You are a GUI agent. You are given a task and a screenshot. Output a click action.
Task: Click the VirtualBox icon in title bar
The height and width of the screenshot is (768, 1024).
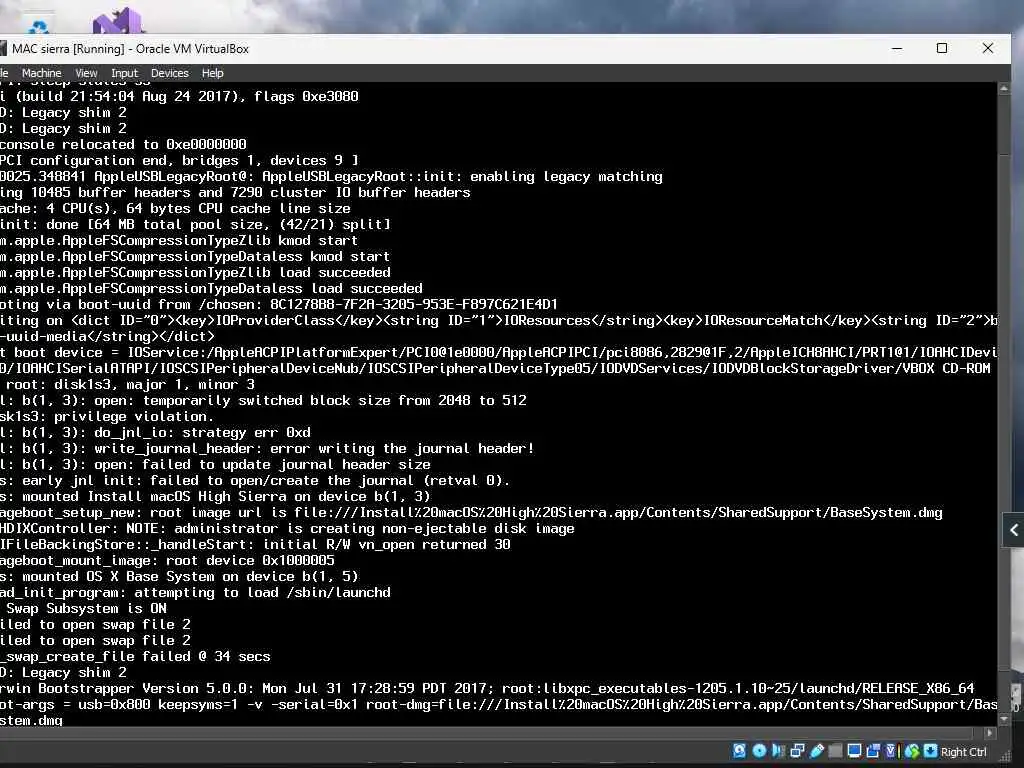[x=3, y=48]
